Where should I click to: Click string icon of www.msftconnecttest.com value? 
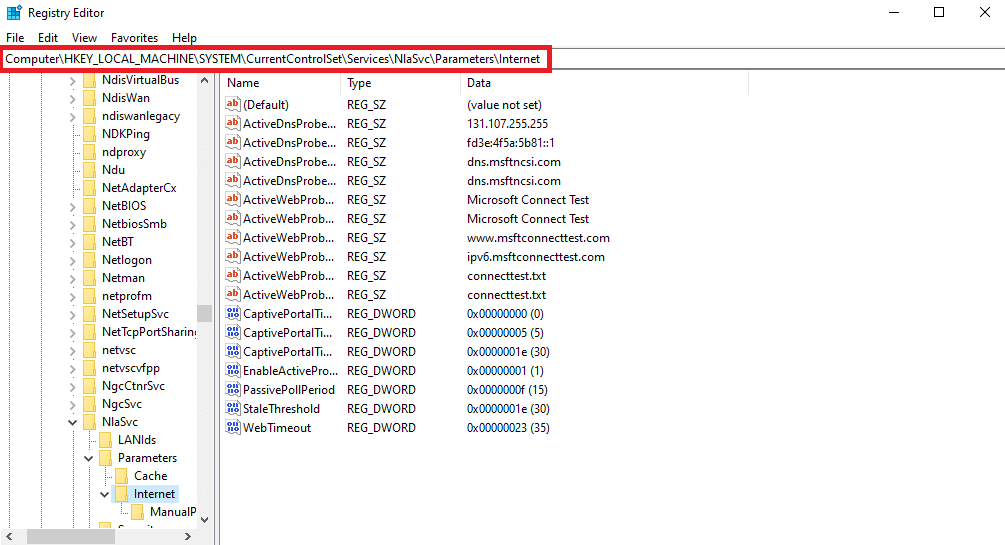[x=233, y=237]
